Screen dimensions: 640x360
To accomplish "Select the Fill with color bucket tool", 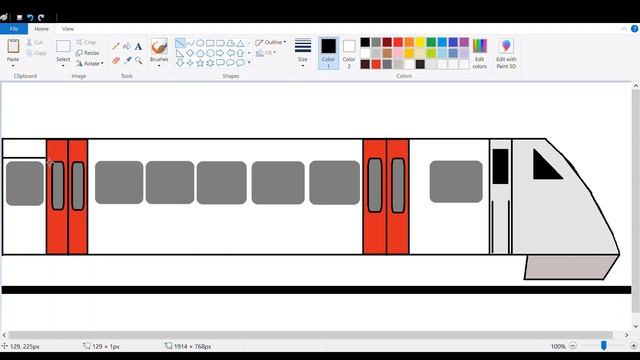I will [x=127, y=46].
